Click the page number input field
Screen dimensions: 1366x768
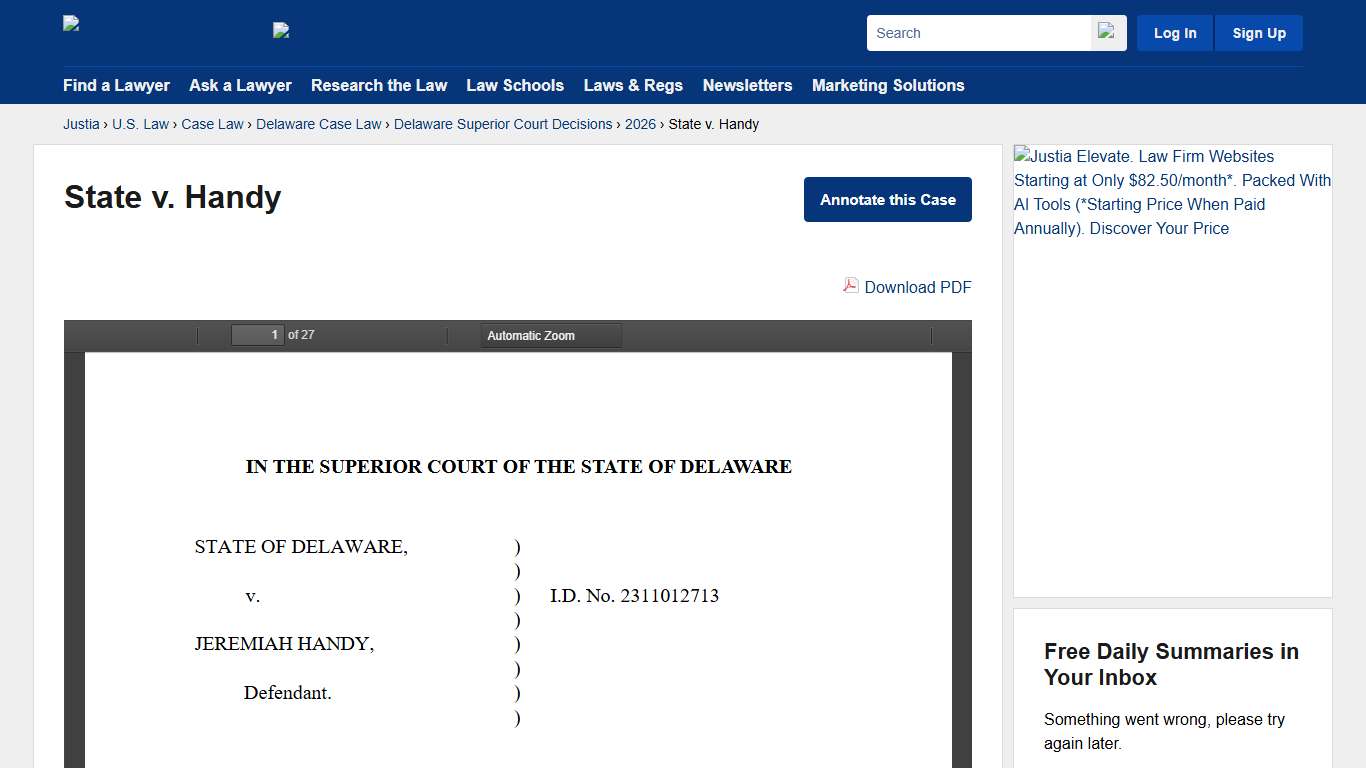point(257,334)
